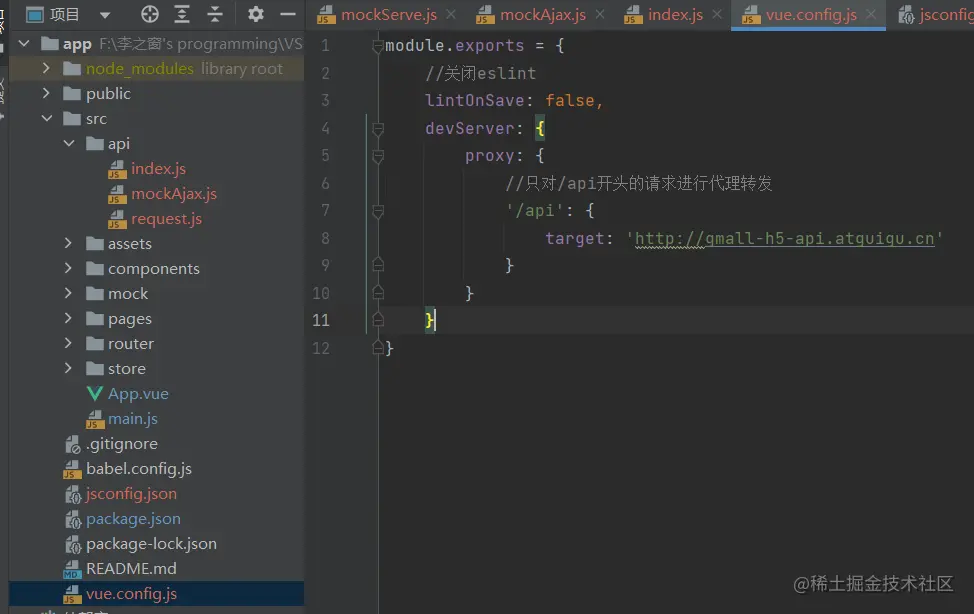Screen dimensions: 974x614
Task: Expand the assets folder chevron
Action: (68, 243)
